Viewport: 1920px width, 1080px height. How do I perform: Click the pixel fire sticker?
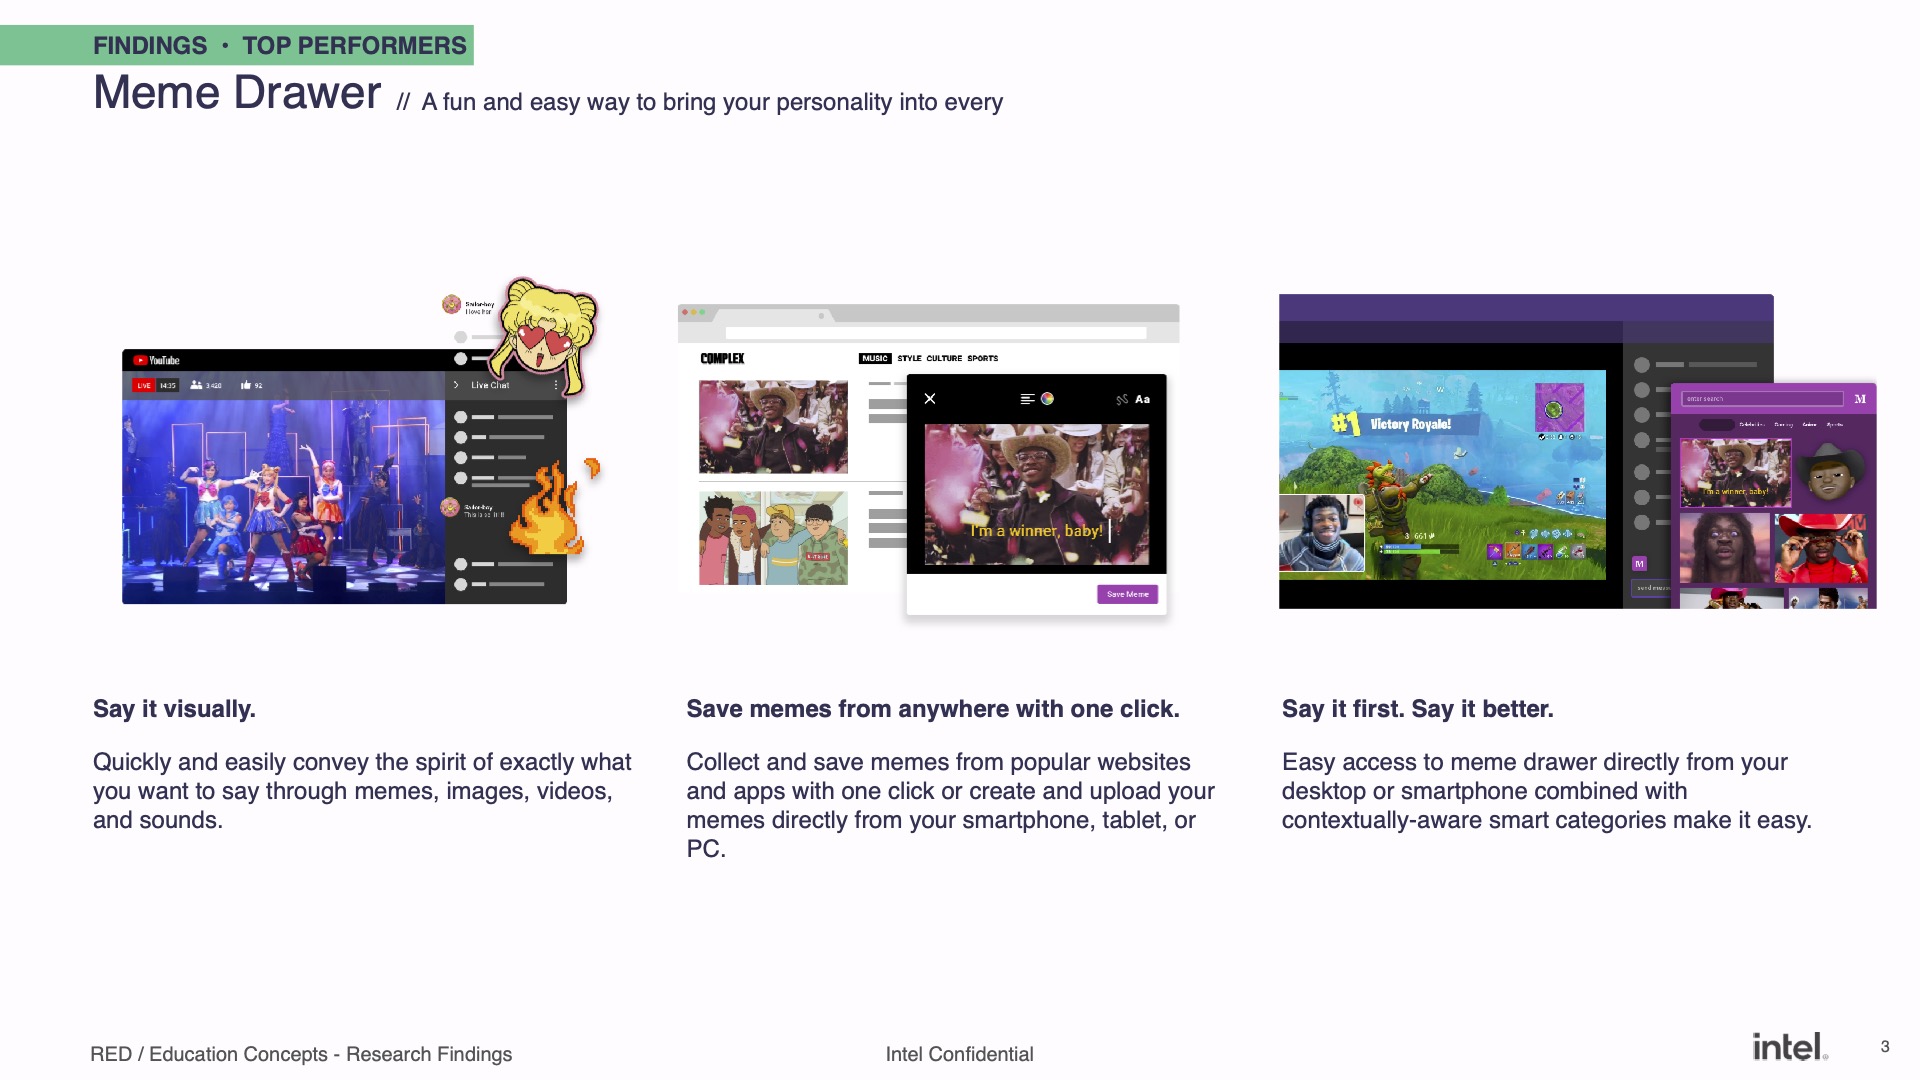click(x=553, y=506)
